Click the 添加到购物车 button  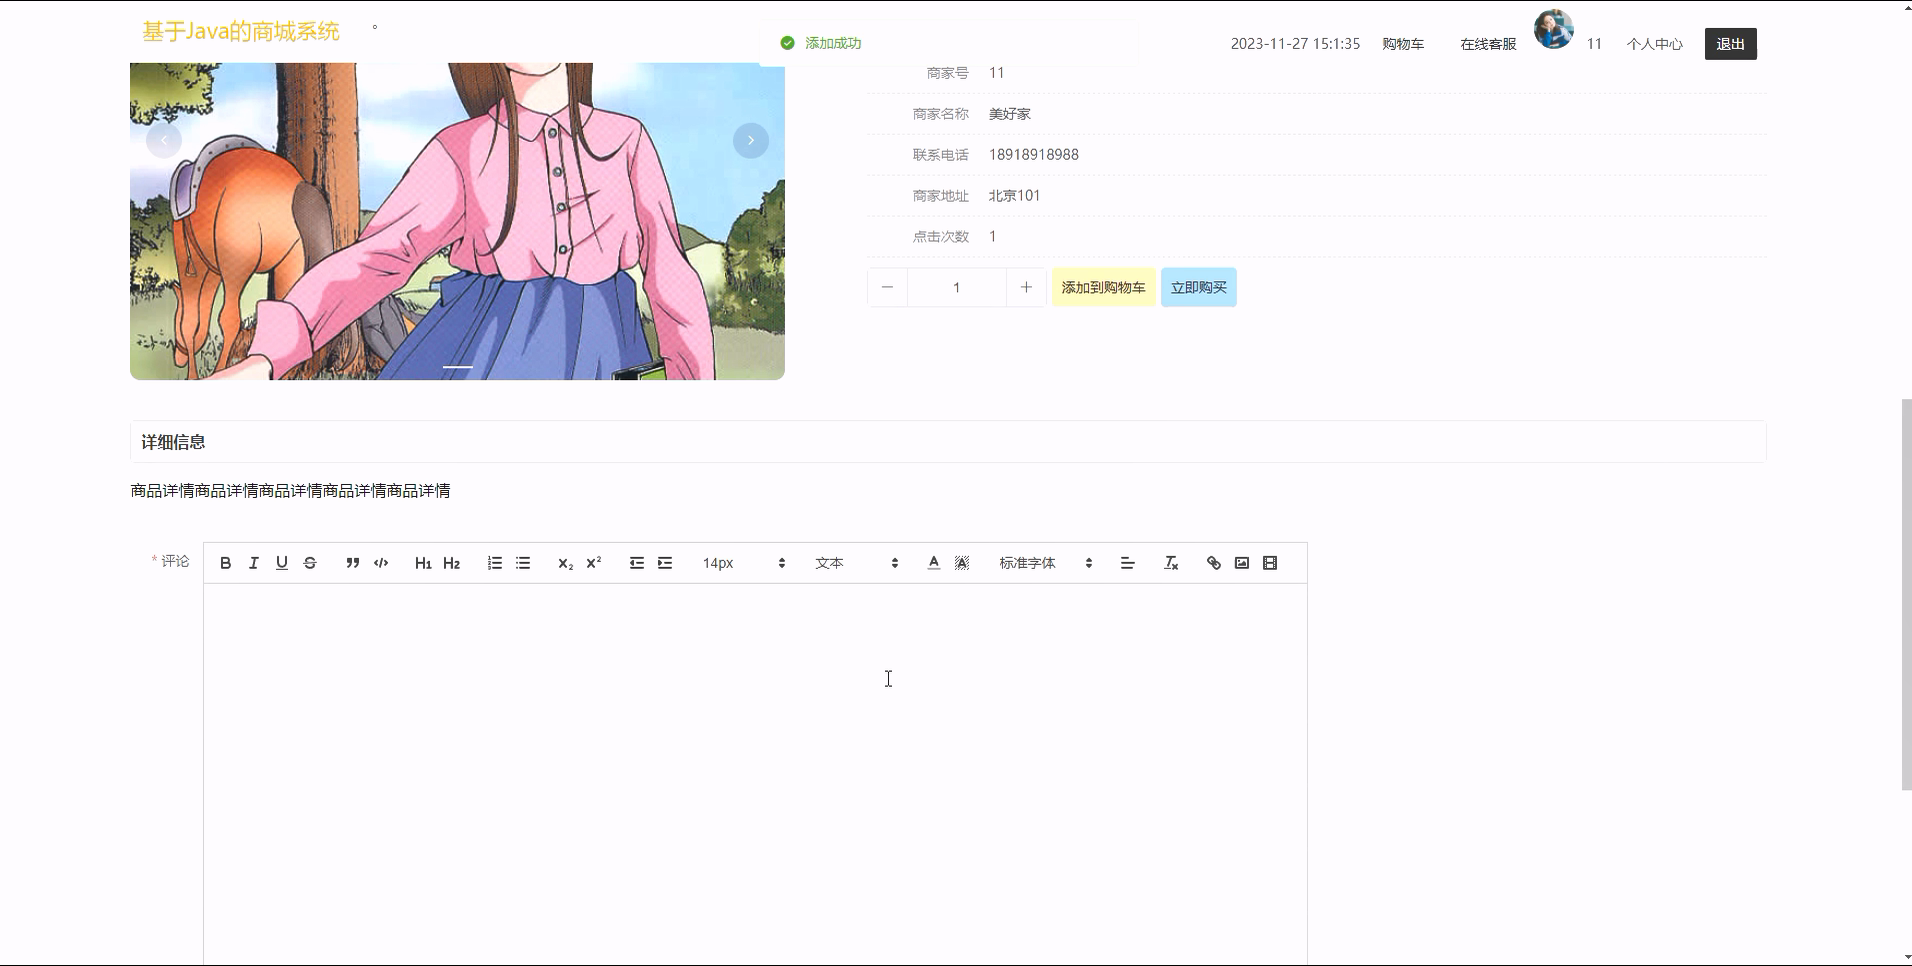click(x=1103, y=287)
